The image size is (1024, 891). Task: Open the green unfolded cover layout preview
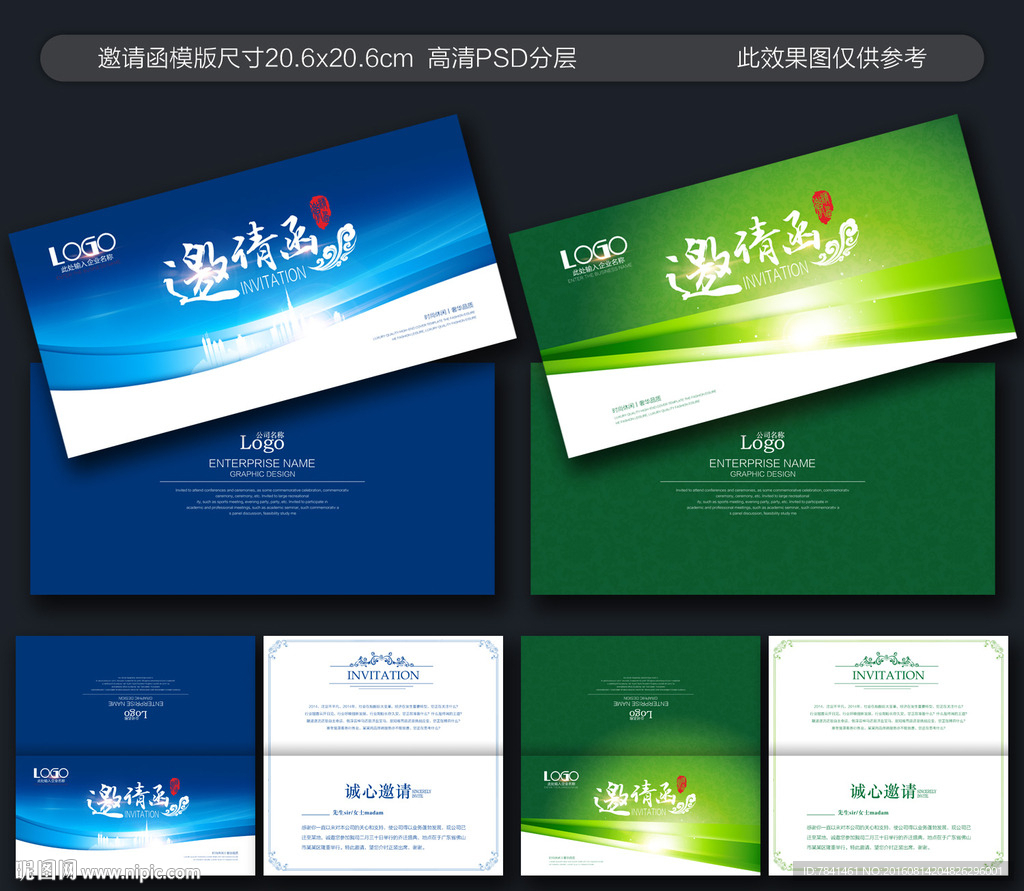(x=641, y=755)
